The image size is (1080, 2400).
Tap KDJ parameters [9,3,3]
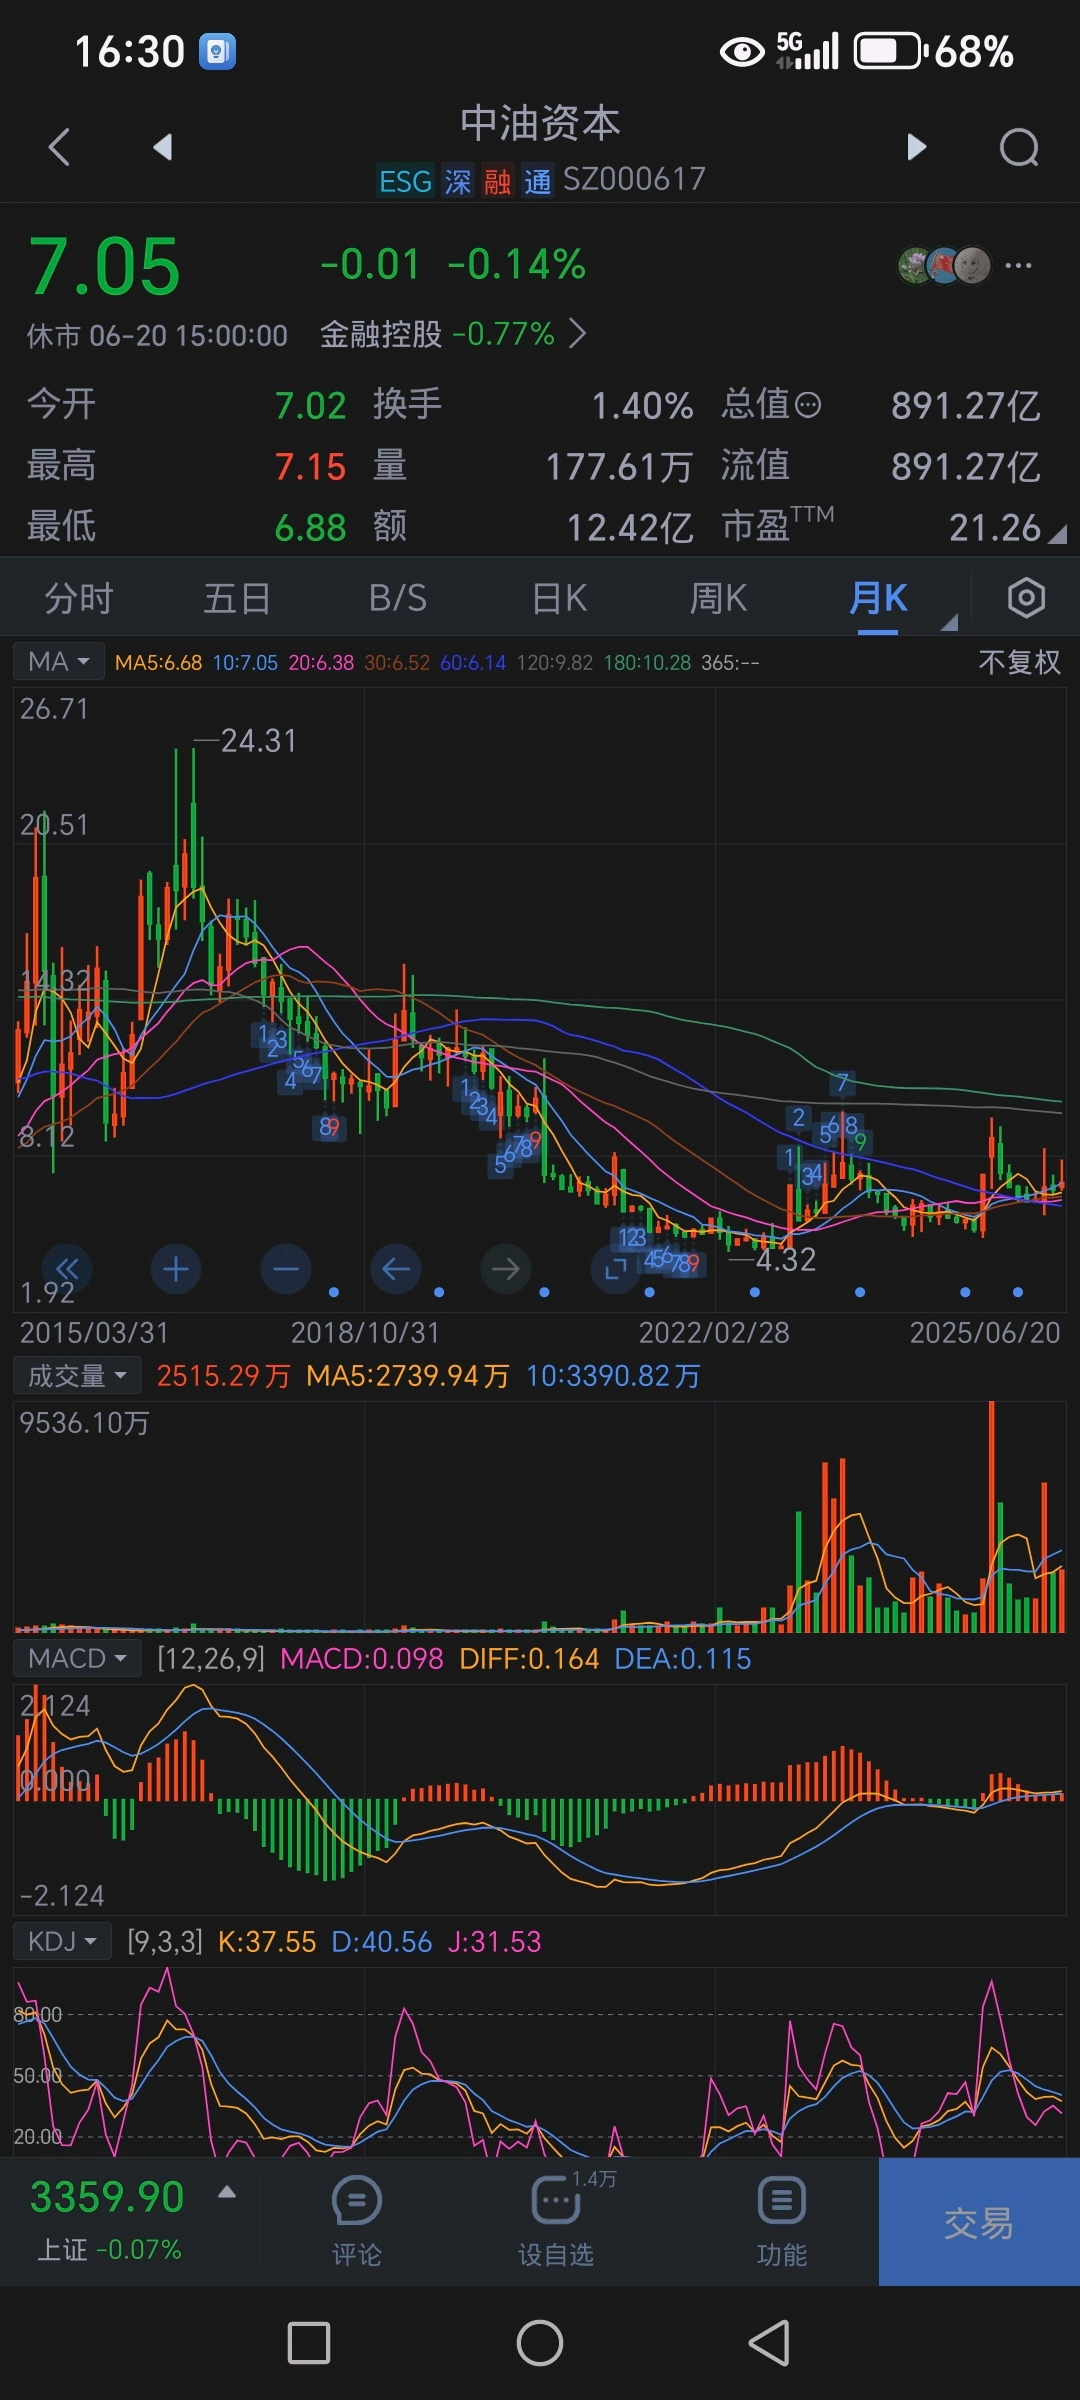[x=165, y=1942]
